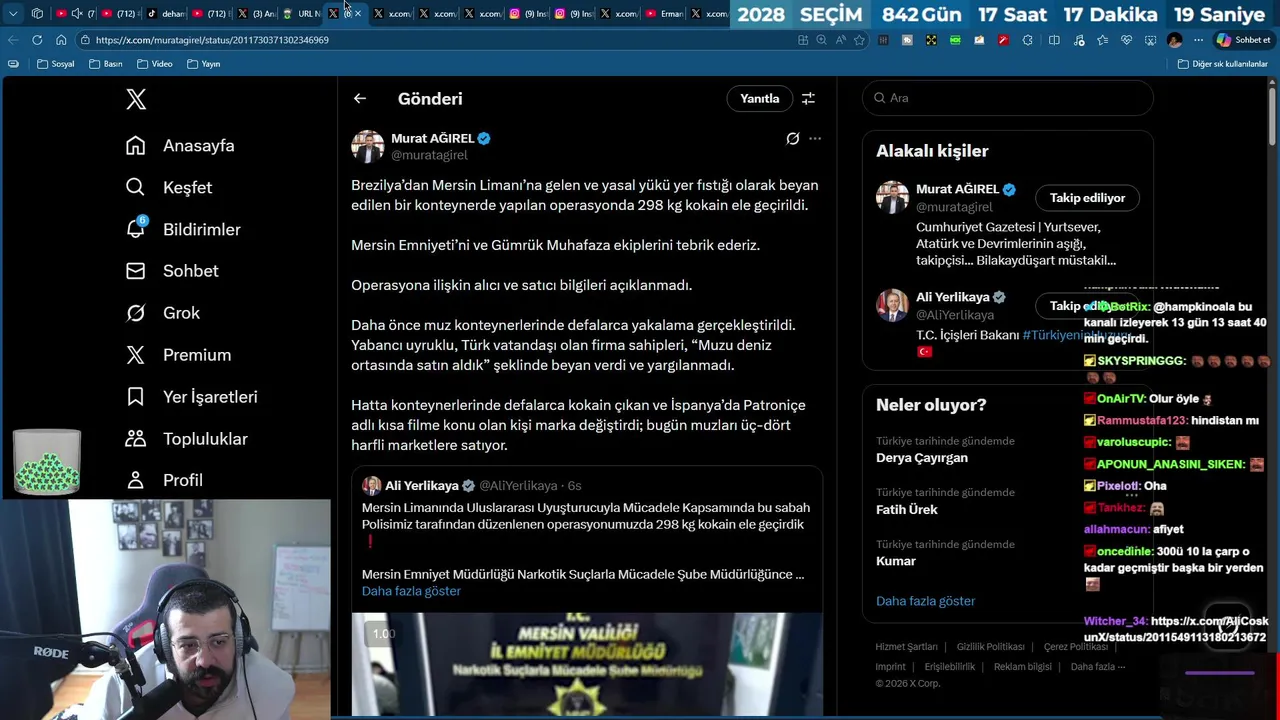Open the split screen icon in toolbar

click(x=1054, y=40)
